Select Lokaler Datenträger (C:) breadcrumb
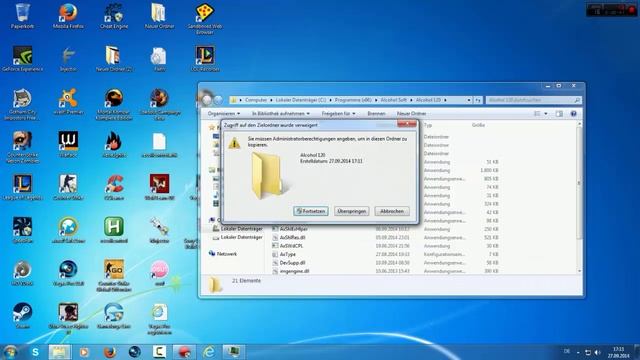The height and width of the screenshot is (360, 640). tap(301, 100)
